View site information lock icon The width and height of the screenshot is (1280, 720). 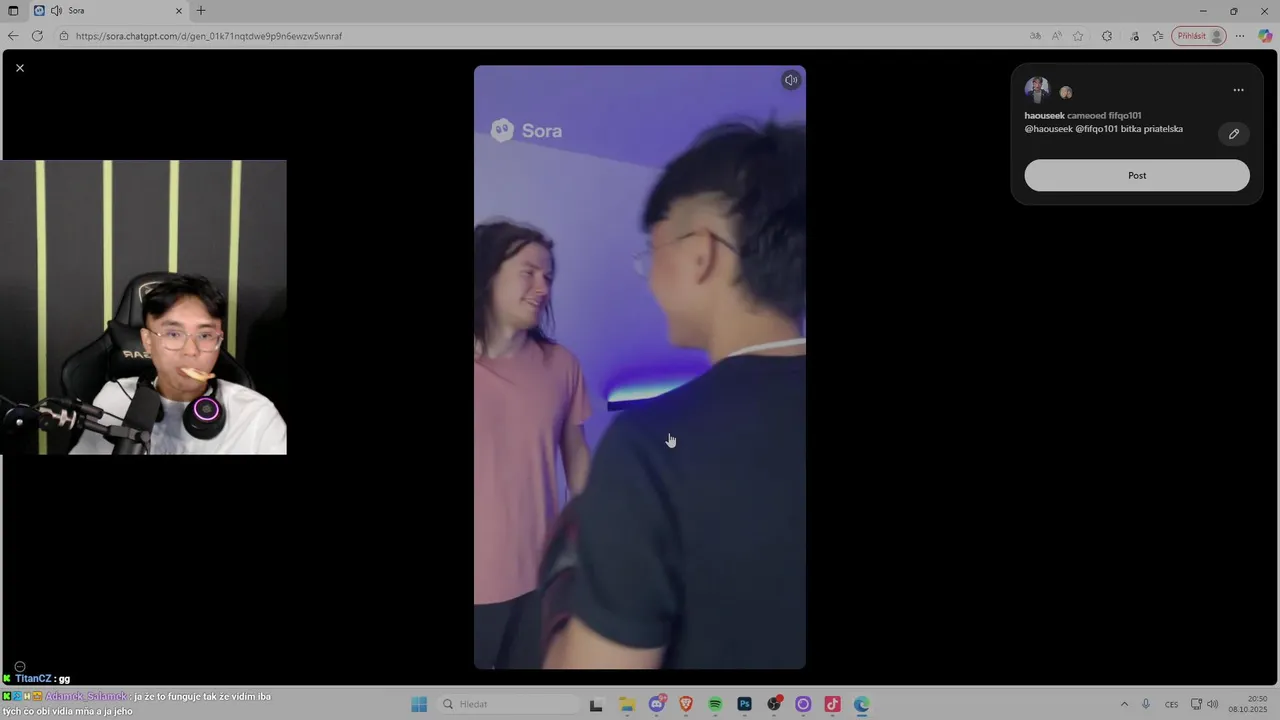[64, 36]
